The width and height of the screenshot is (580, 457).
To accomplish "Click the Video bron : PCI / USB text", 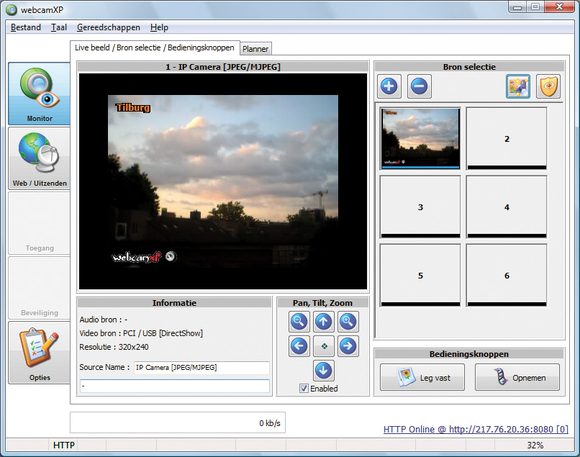I will [x=141, y=333].
